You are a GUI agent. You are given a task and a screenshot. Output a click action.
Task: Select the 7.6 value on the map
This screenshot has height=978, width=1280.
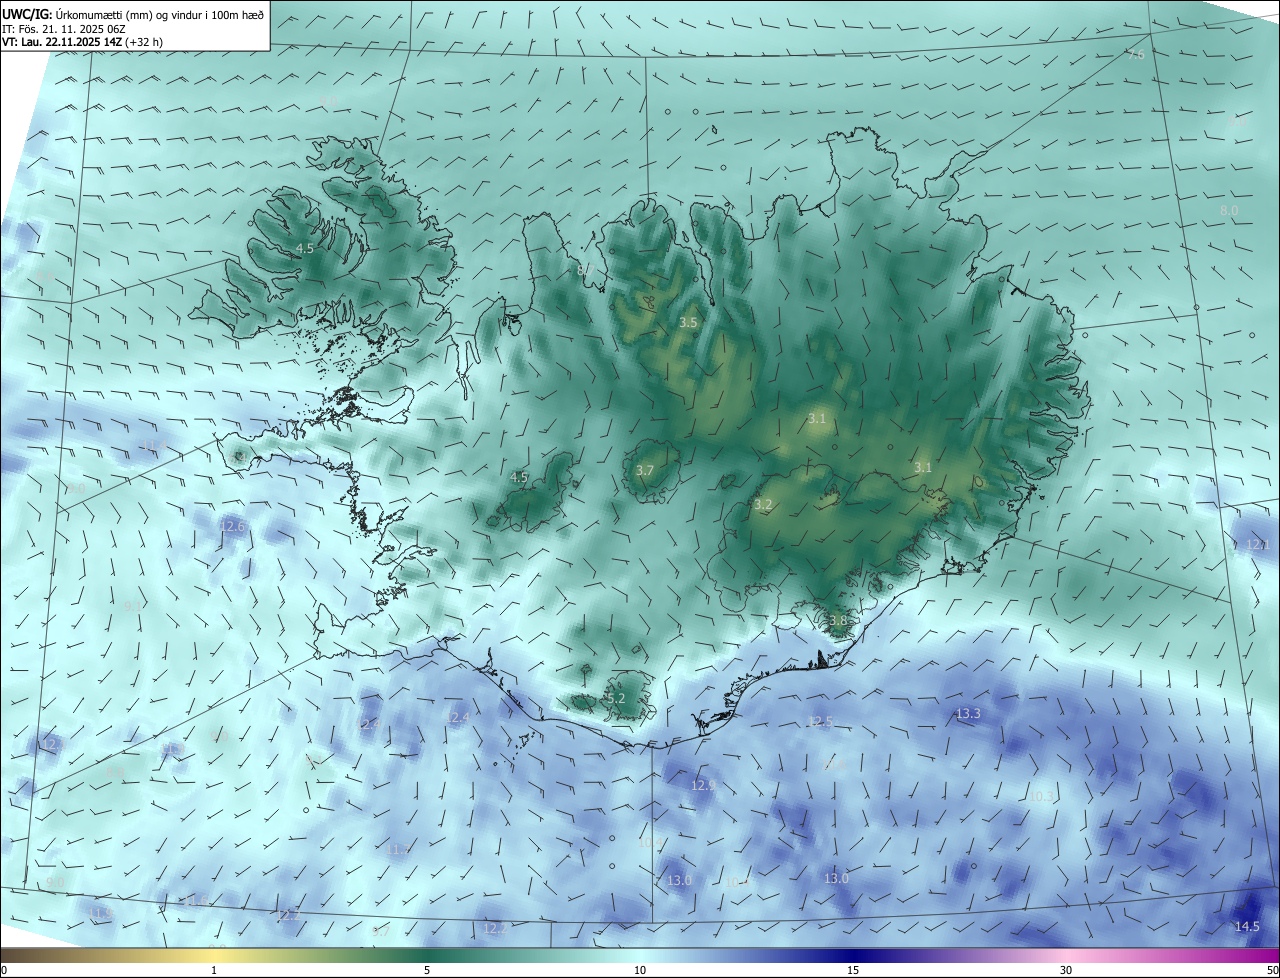[x=1136, y=55]
